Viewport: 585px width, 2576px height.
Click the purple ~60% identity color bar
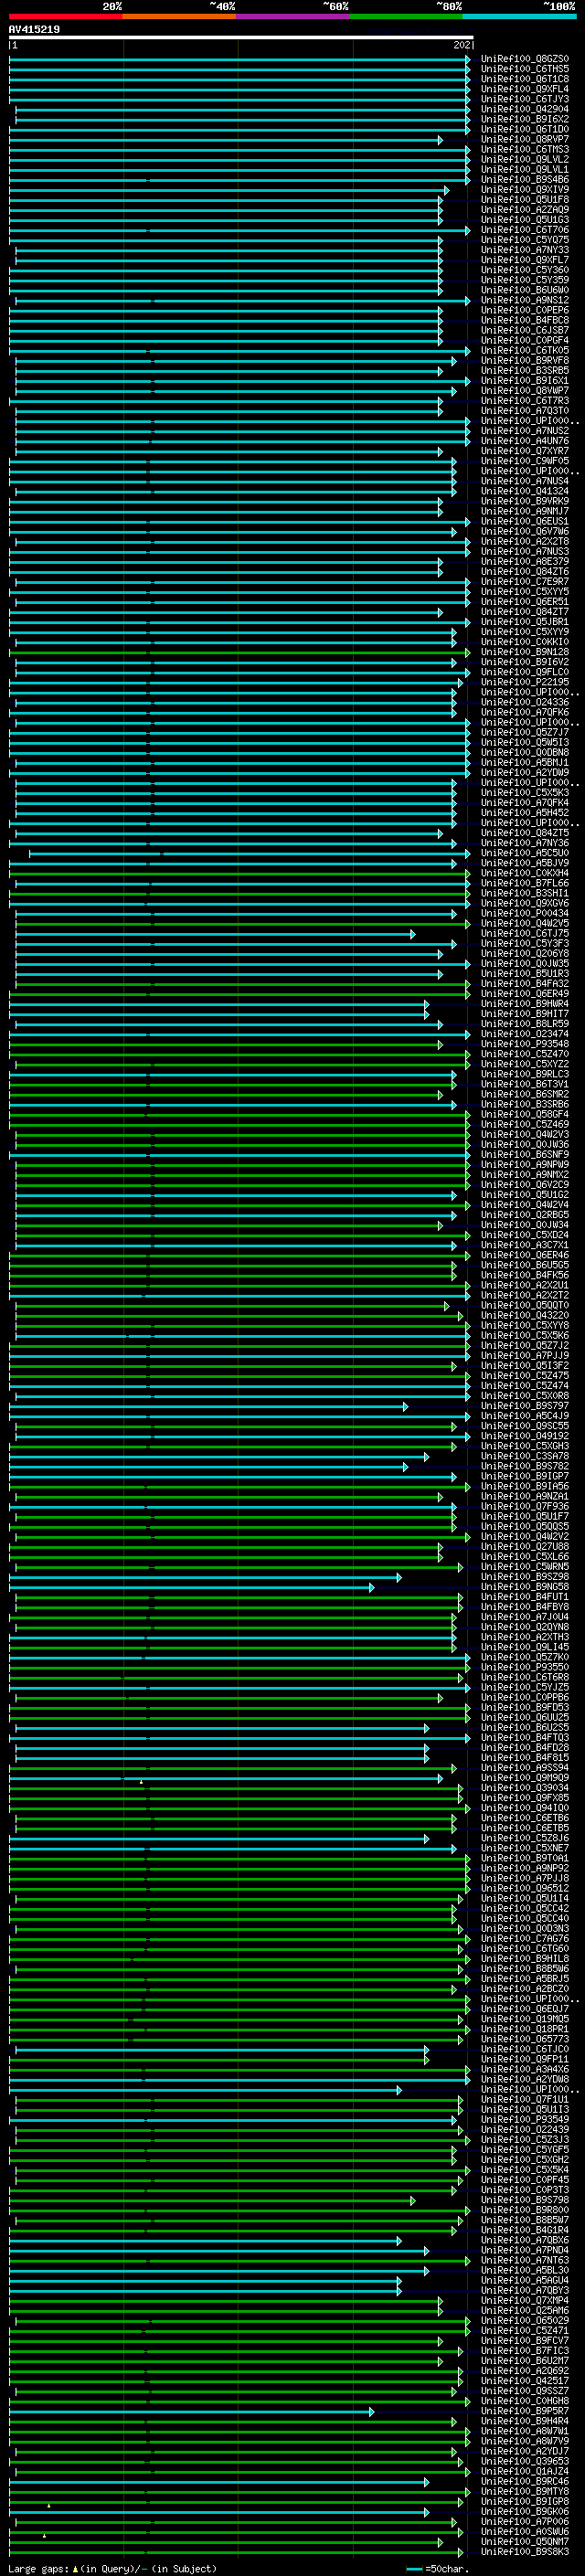293,16
